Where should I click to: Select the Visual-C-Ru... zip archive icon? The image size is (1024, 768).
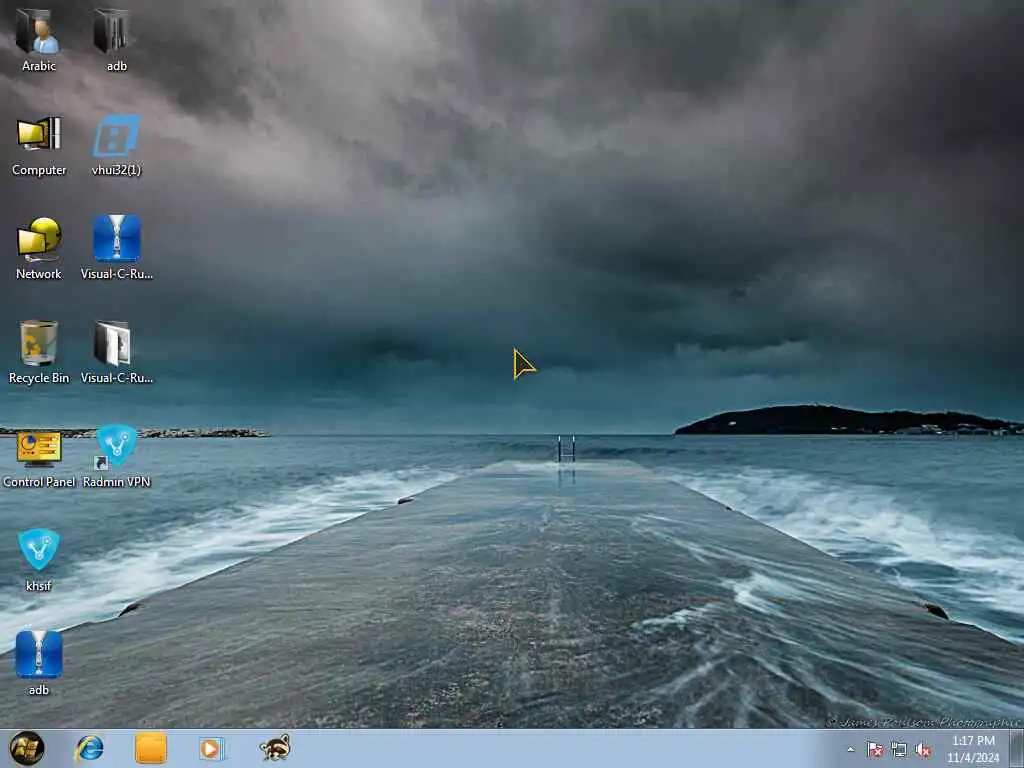(117, 238)
